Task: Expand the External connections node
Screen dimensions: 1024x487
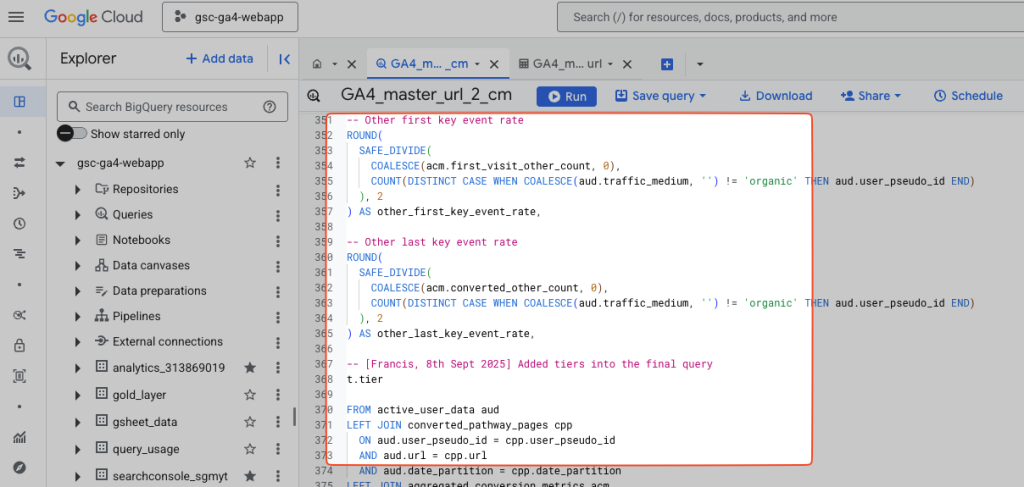Action: point(78,342)
